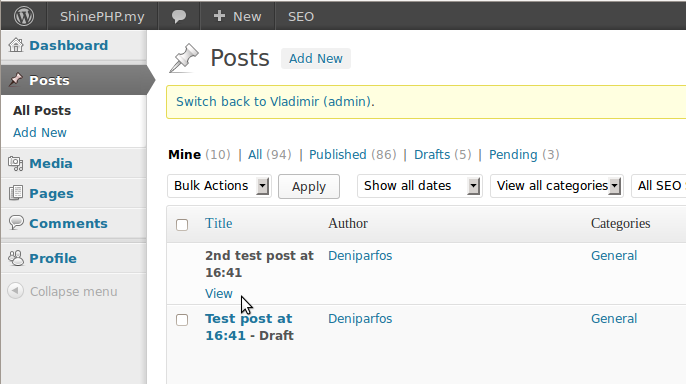Filter by Published (86) posts

point(353,155)
